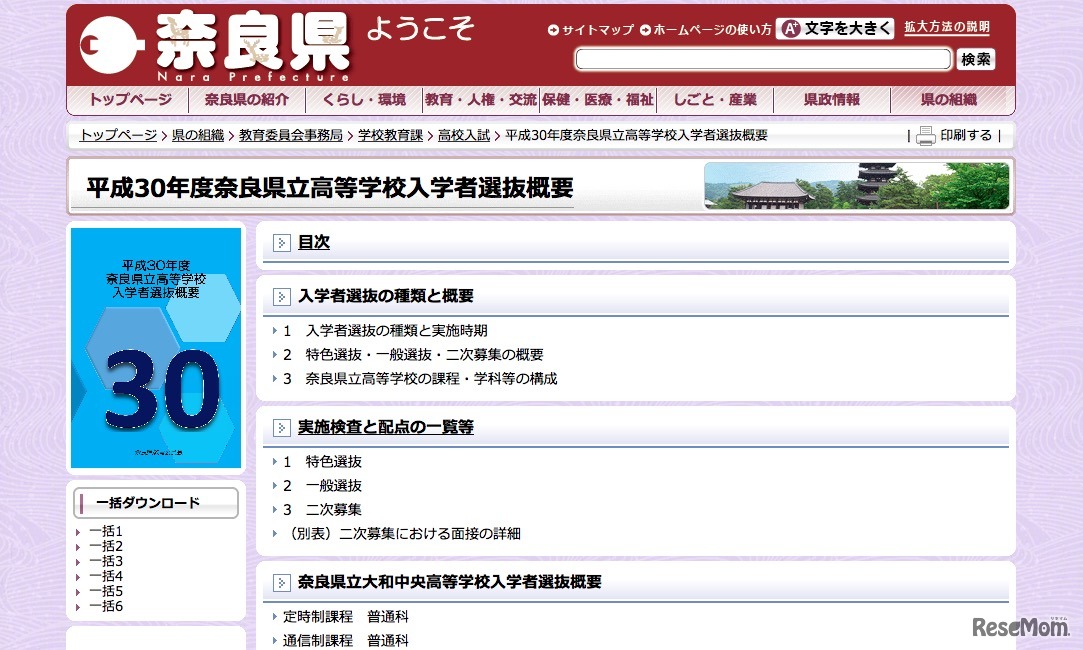The image size is (1083, 650).
Task: Click the circle arrow icon before サイトマップ
Action: coord(553,30)
